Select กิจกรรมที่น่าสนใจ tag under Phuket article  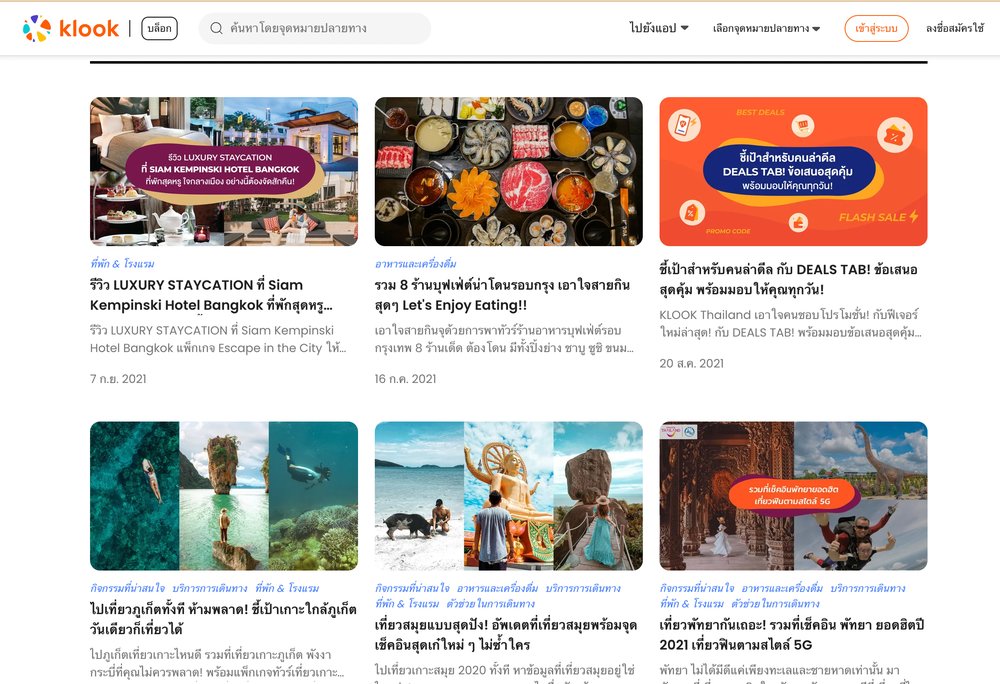click(x=128, y=588)
